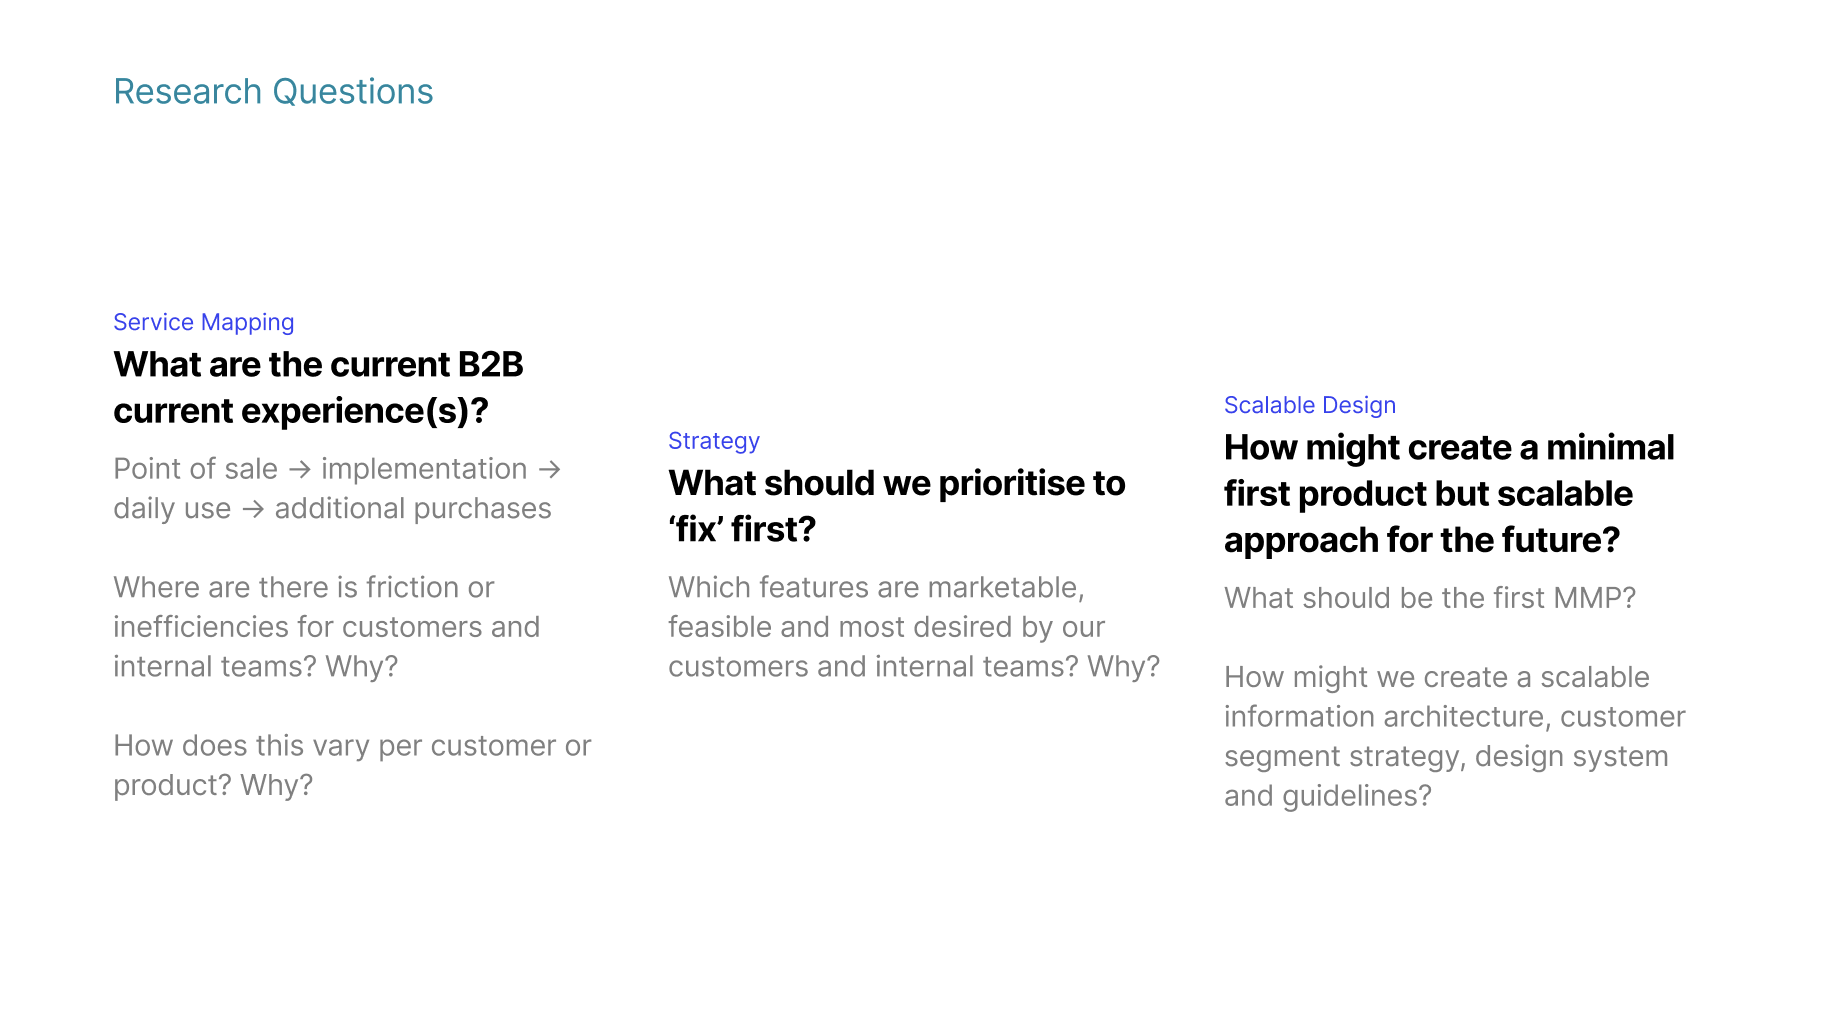Click the Scalable Design label
Screen dimensions: 1828x1026
click(x=1310, y=405)
